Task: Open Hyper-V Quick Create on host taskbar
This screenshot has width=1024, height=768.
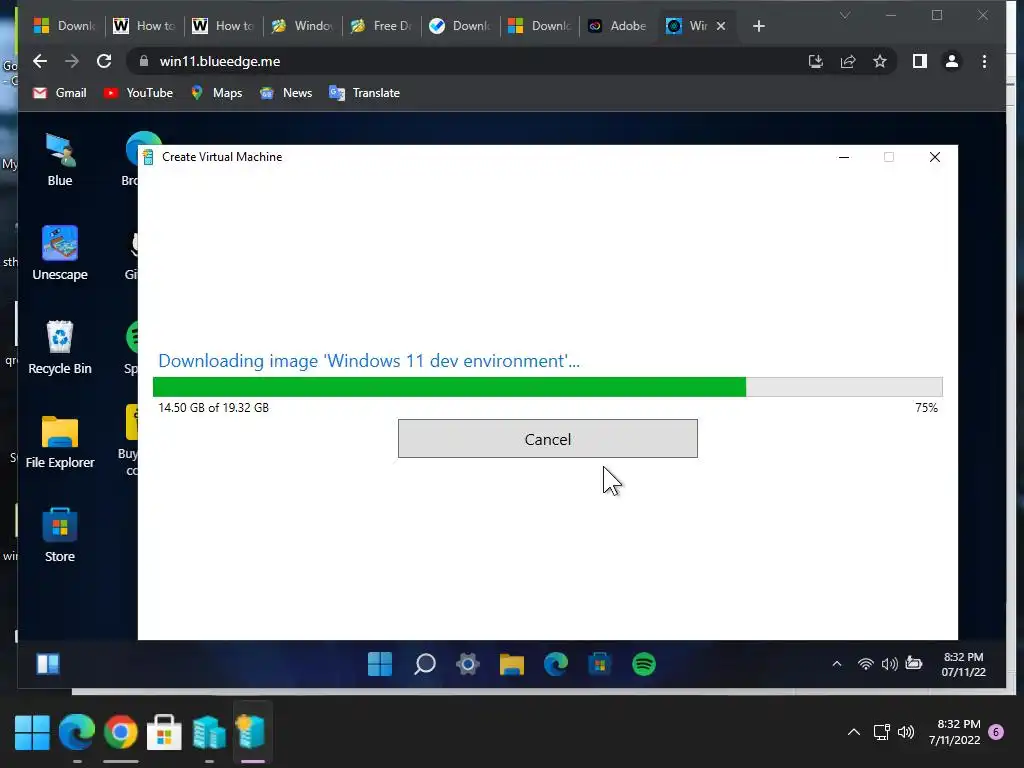Action: click(252, 733)
